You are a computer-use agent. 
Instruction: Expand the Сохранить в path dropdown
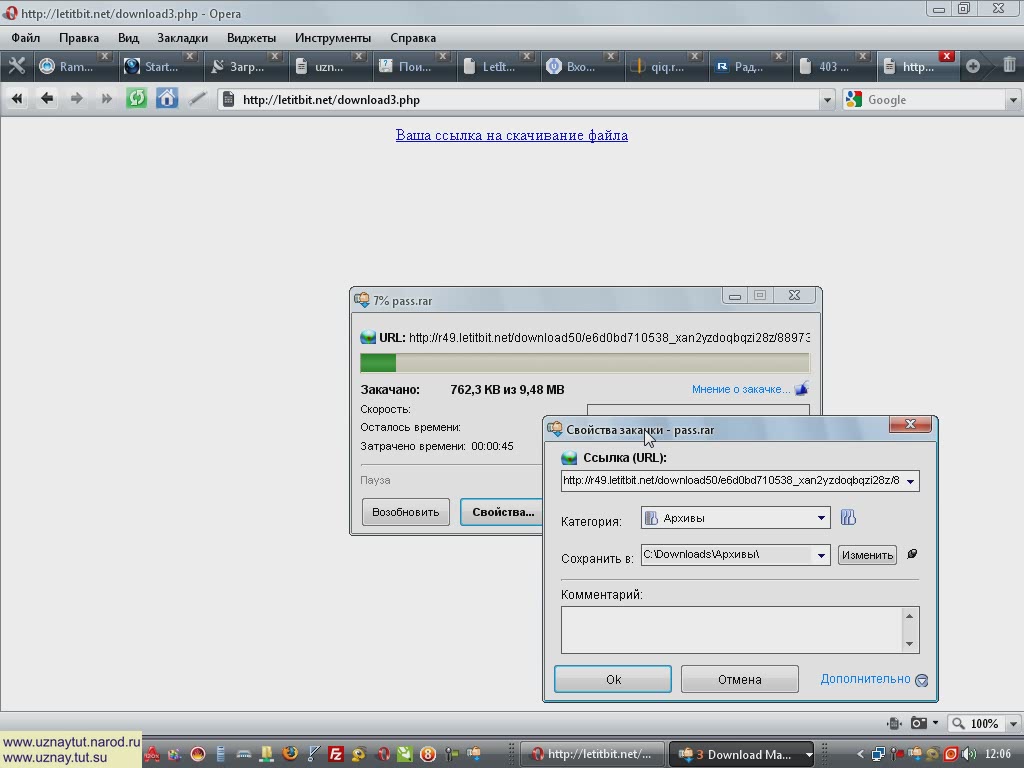tap(821, 555)
